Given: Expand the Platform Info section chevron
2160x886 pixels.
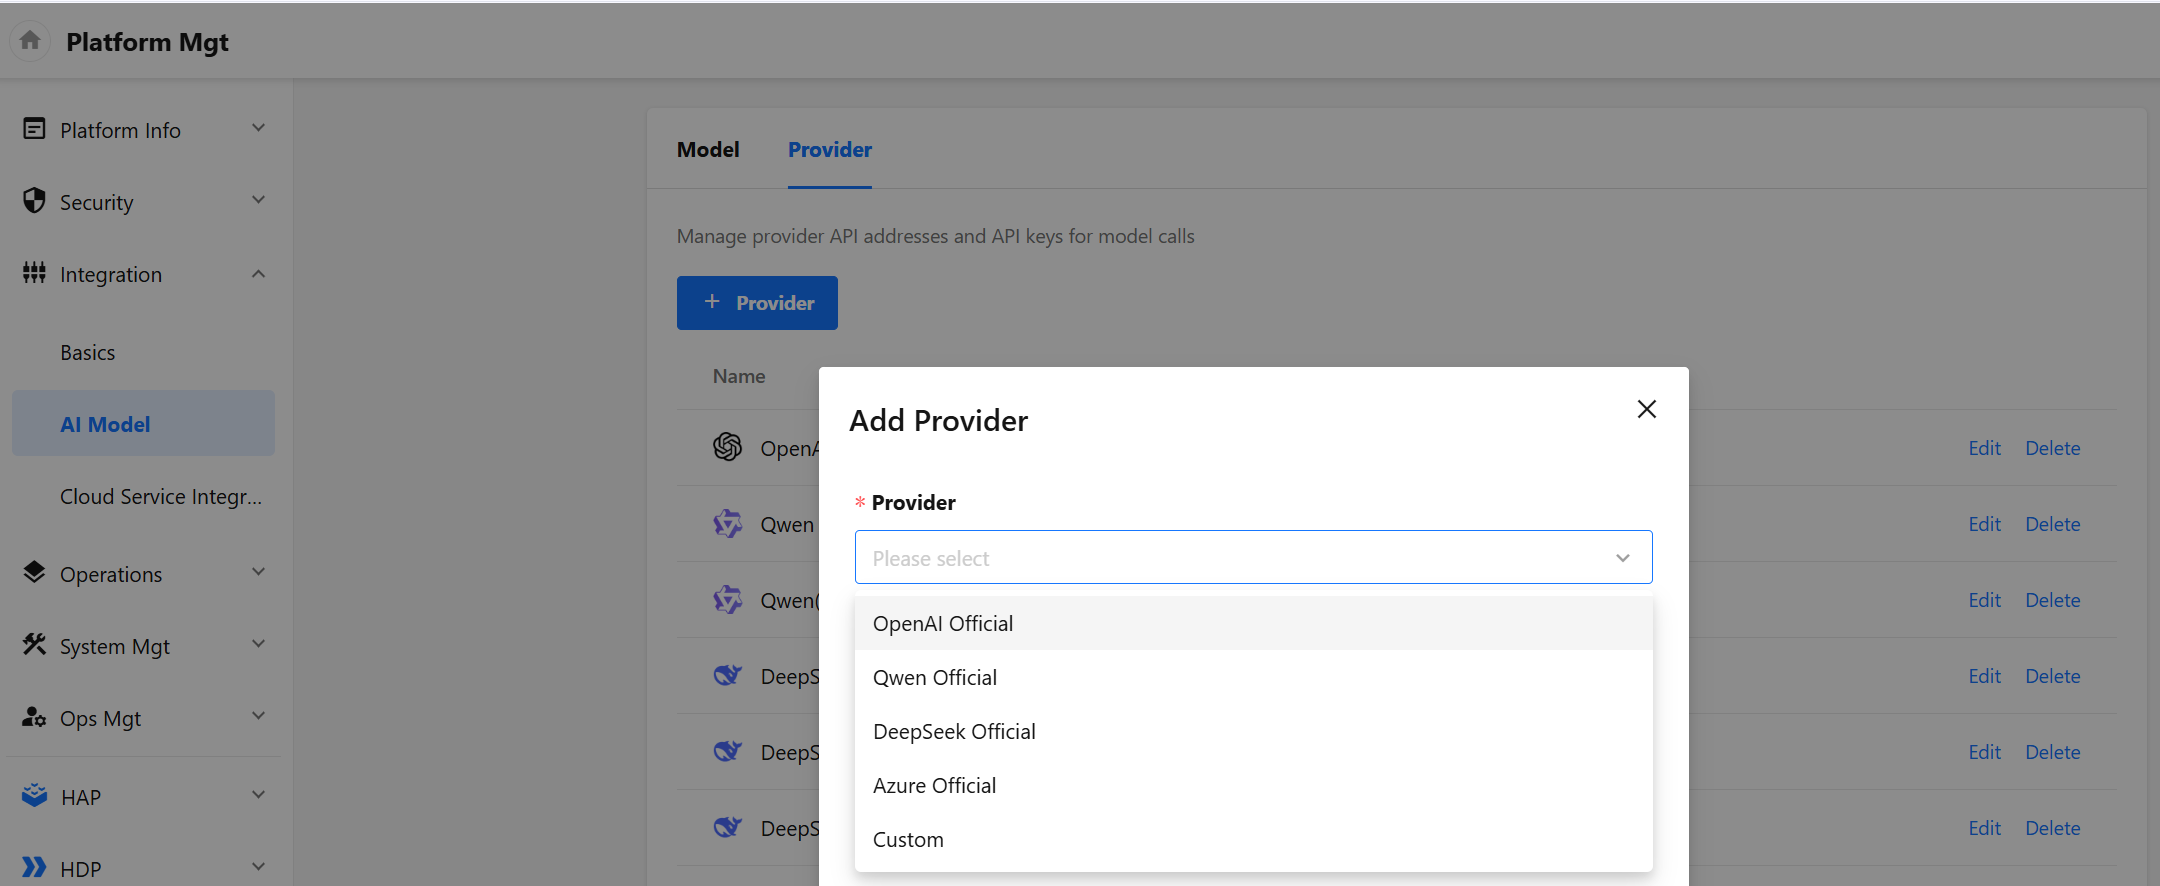Looking at the screenshot, I should click(259, 128).
